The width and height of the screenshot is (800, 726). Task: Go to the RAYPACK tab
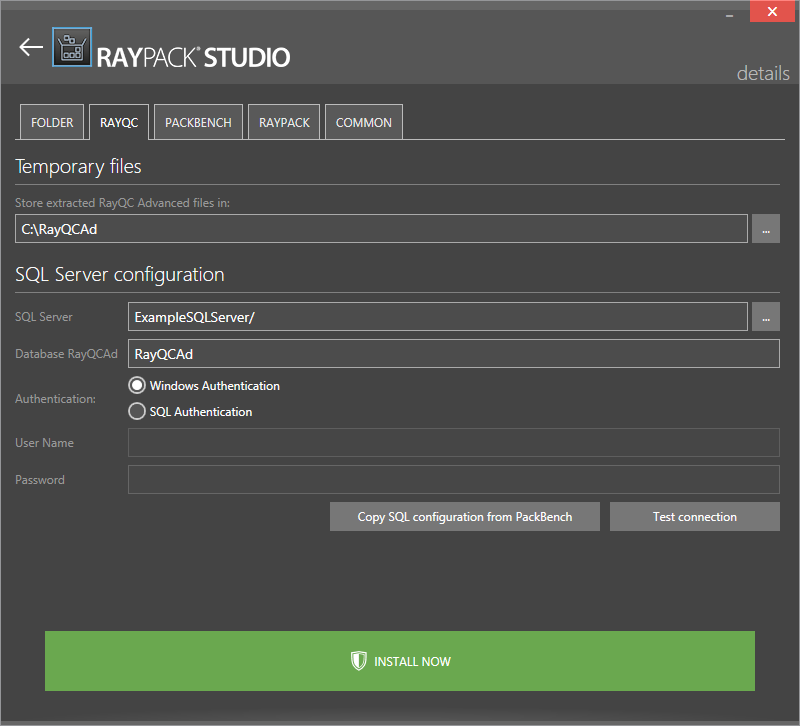(x=284, y=122)
